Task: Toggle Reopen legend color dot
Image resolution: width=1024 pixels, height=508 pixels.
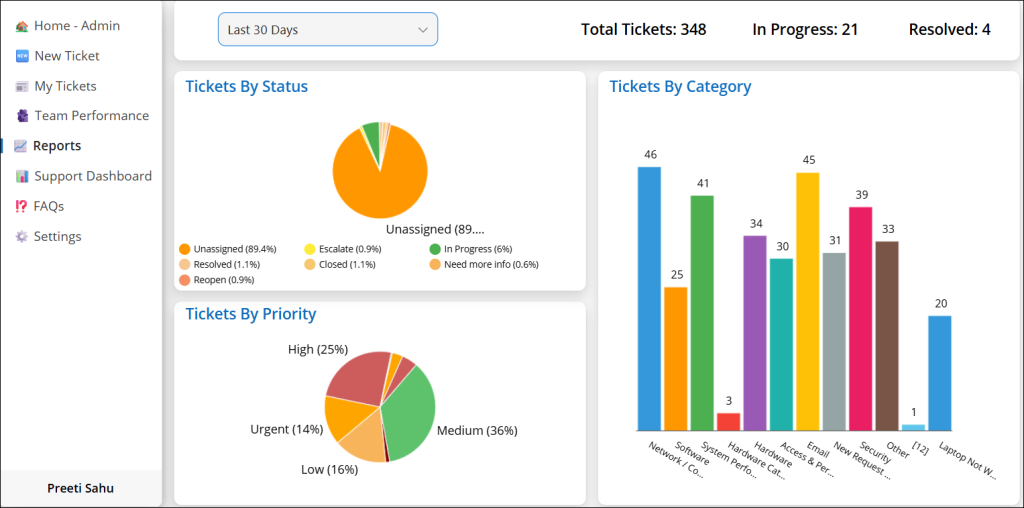Action: pos(184,280)
